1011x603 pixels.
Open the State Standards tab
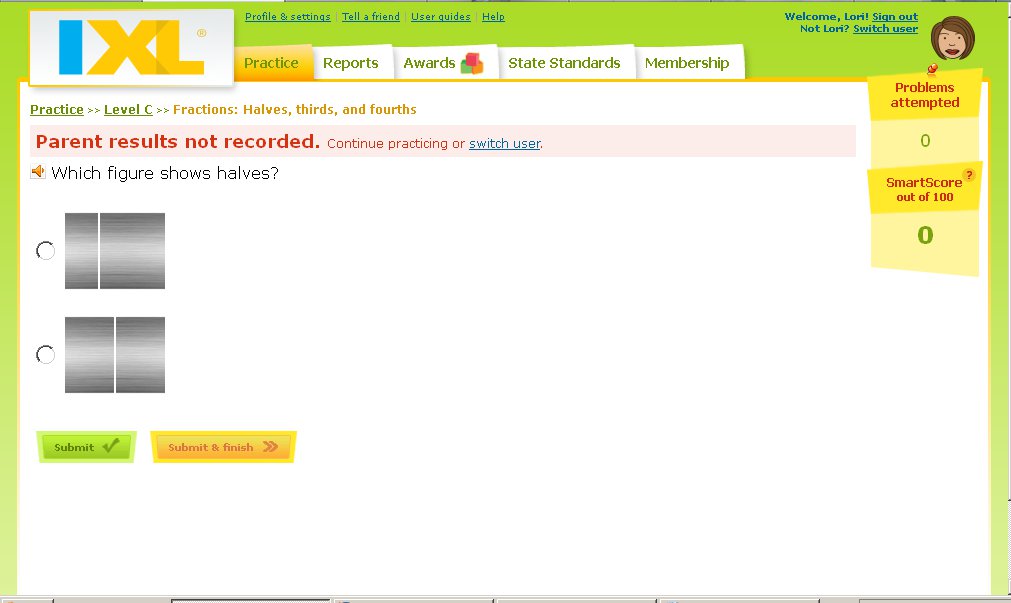pyautogui.click(x=566, y=62)
